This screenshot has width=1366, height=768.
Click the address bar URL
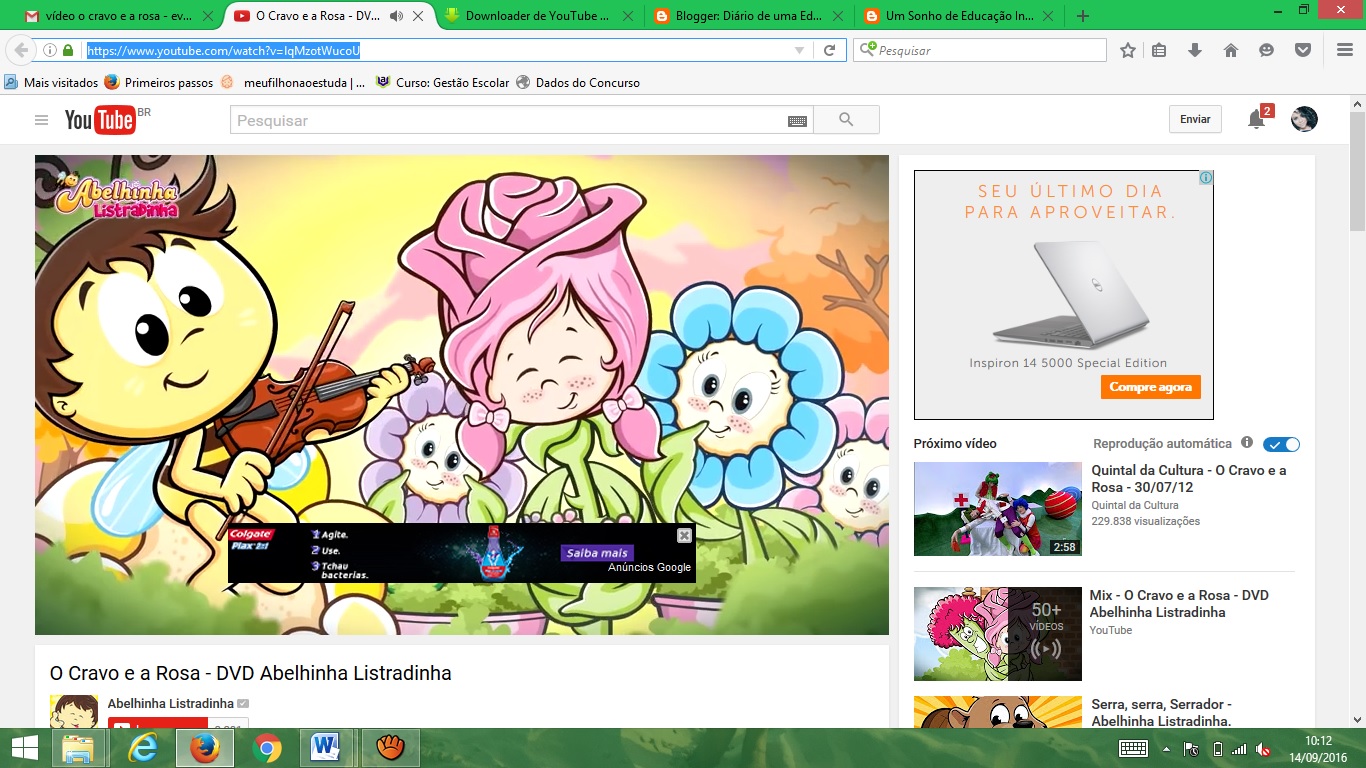tap(223, 50)
